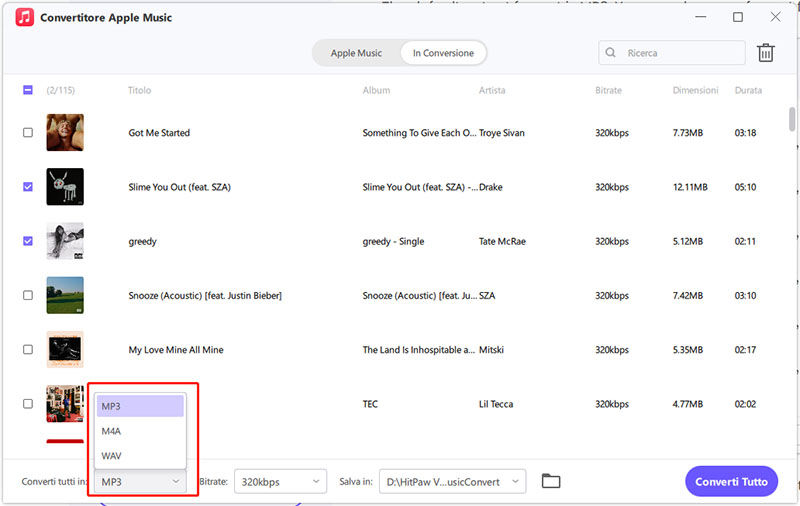Click the Album column header

pyautogui.click(x=376, y=90)
